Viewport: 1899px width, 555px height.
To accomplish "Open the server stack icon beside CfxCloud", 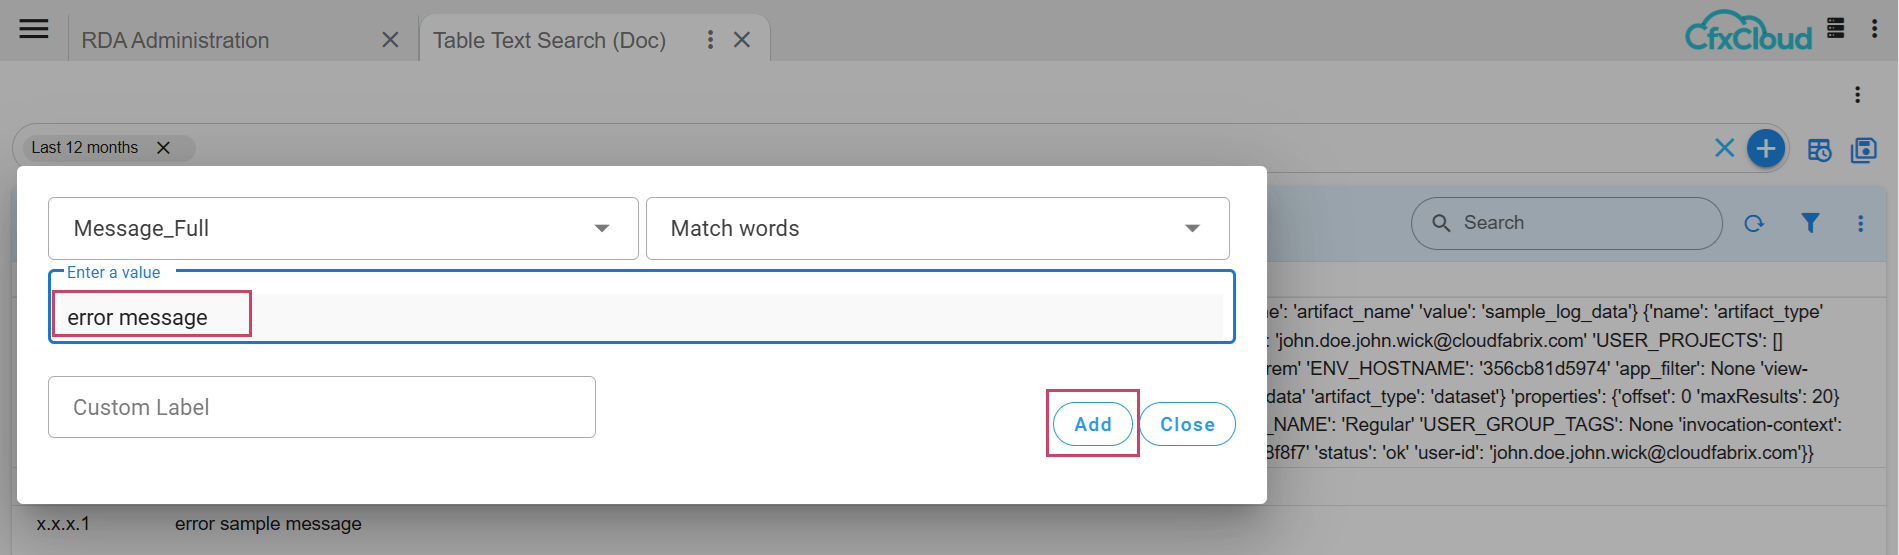I will click(1835, 28).
